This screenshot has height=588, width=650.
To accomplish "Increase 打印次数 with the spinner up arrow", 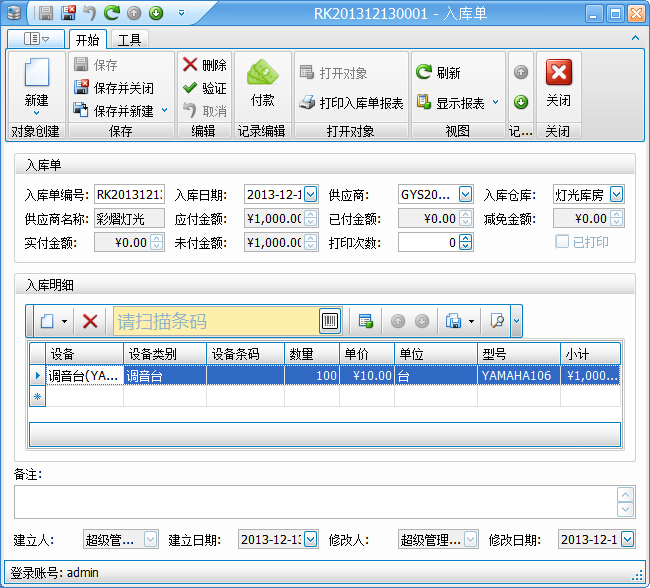I will (x=465, y=238).
